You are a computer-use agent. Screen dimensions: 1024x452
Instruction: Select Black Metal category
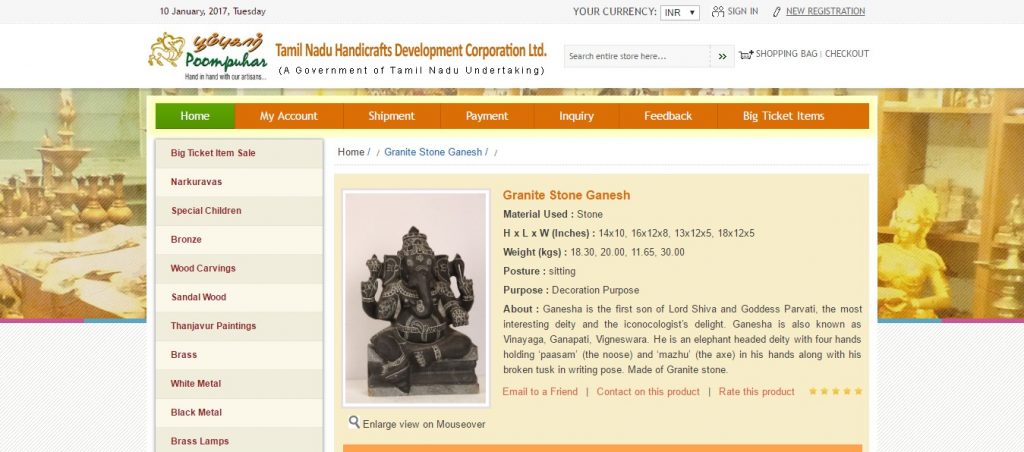click(x=239, y=412)
